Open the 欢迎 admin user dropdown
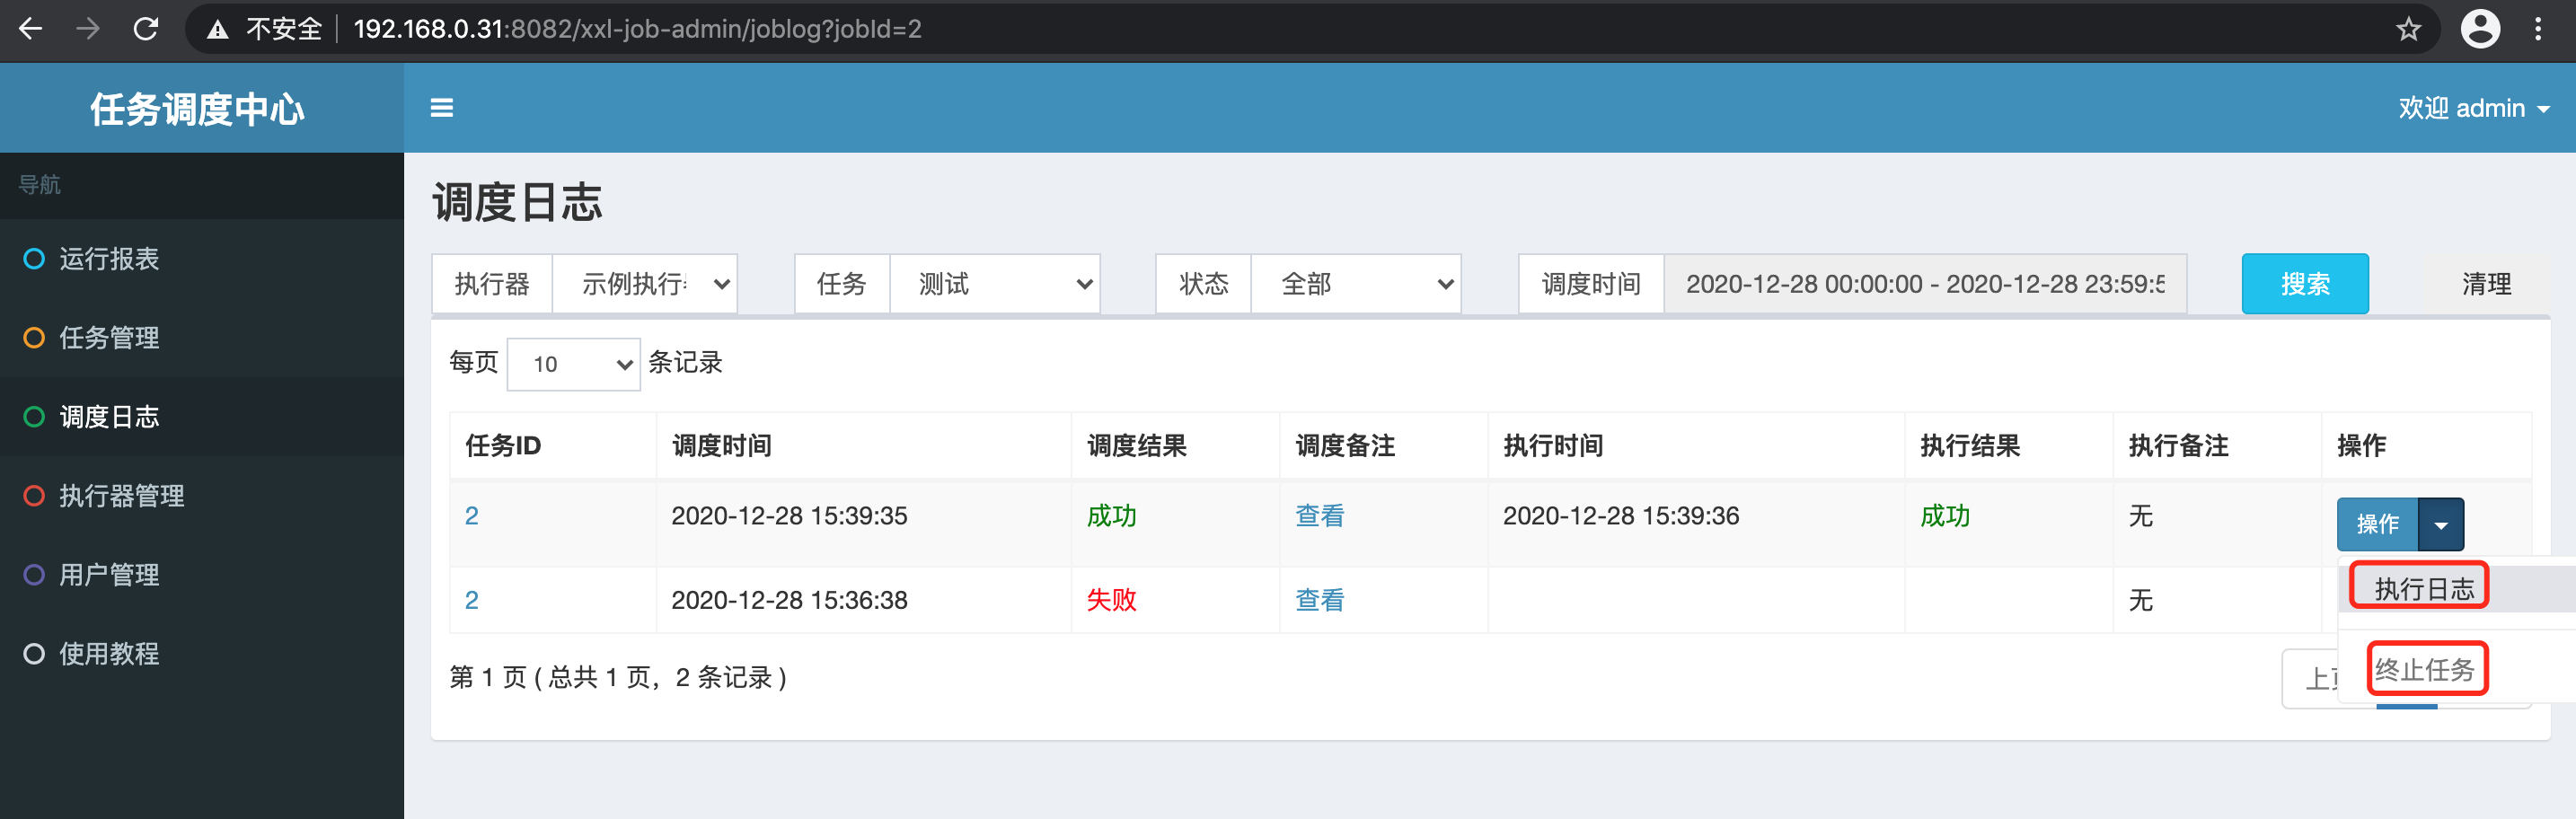The height and width of the screenshot is (819, 2576). point(2473,108)
